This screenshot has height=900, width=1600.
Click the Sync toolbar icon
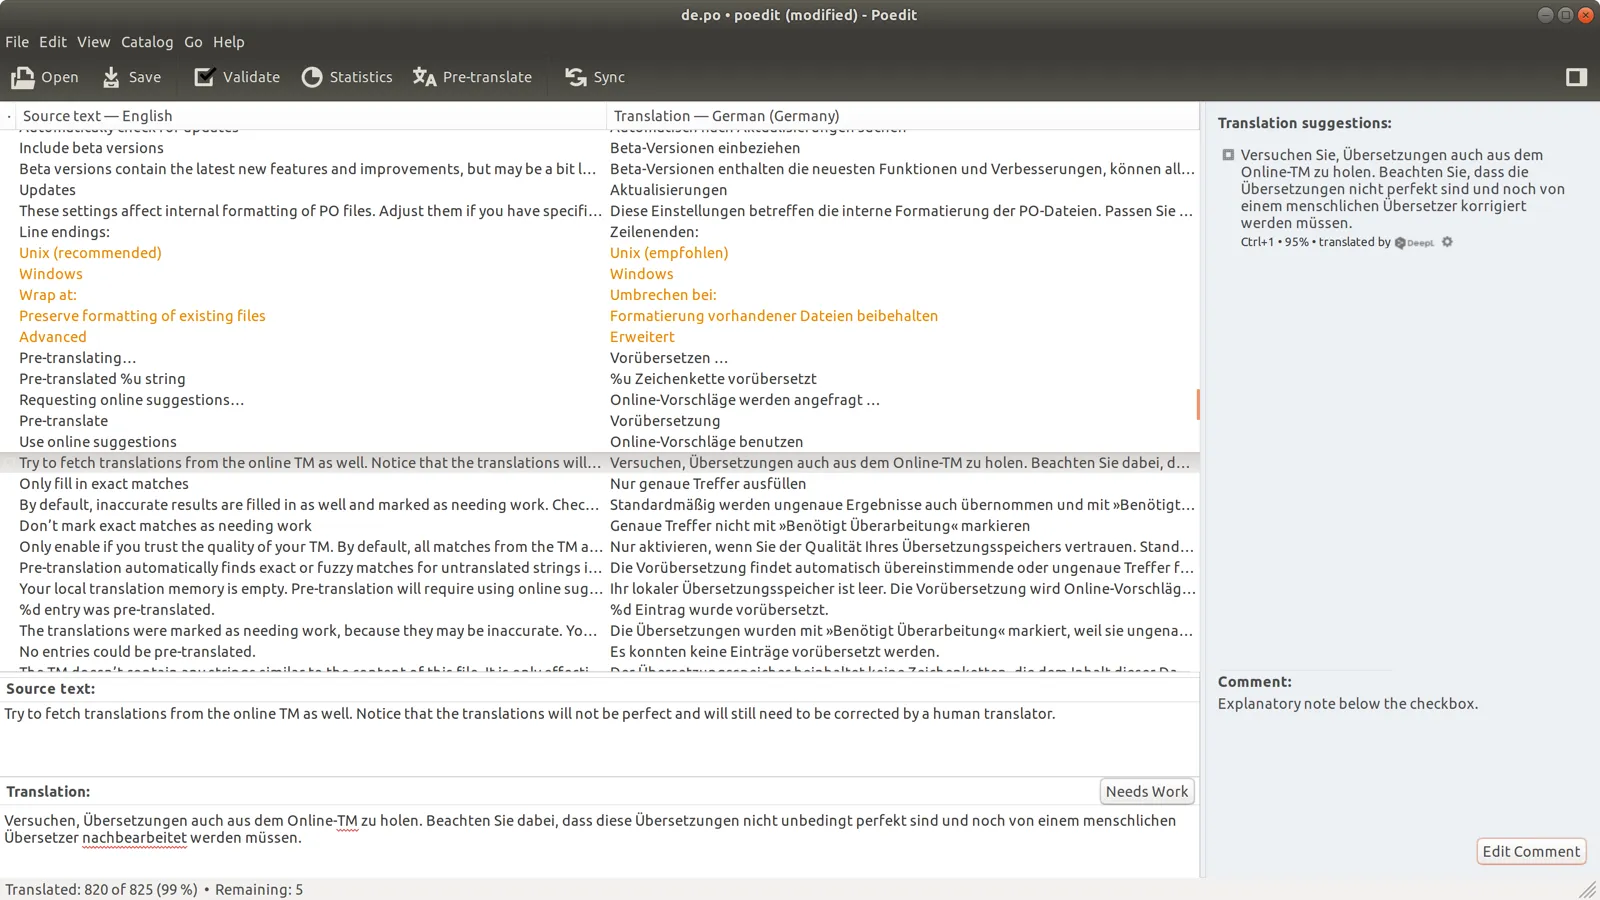576,77
